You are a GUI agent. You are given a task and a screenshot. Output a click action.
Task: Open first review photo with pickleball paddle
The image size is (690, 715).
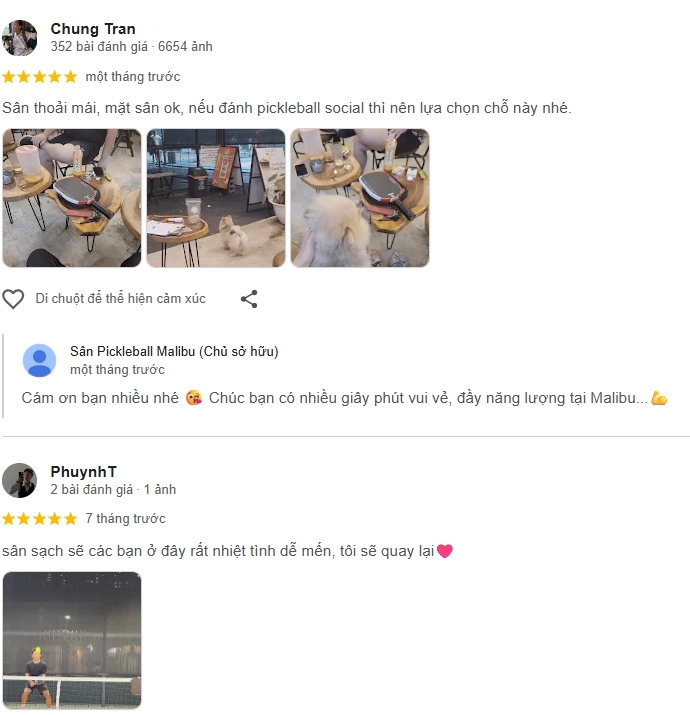(x=72, y=198)
